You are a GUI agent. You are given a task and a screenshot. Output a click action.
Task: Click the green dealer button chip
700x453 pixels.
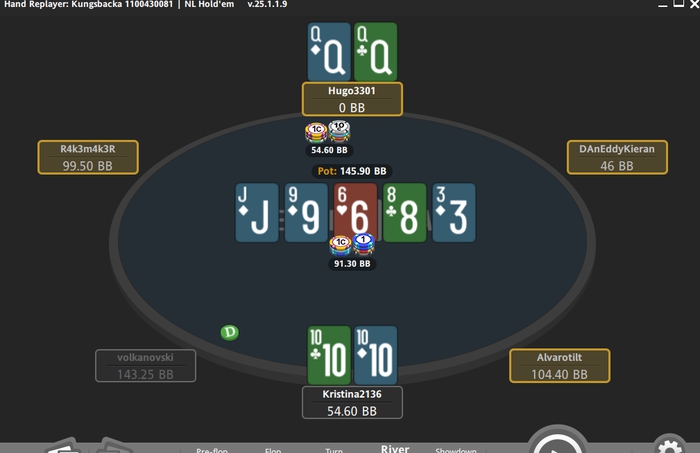[229, 332]
